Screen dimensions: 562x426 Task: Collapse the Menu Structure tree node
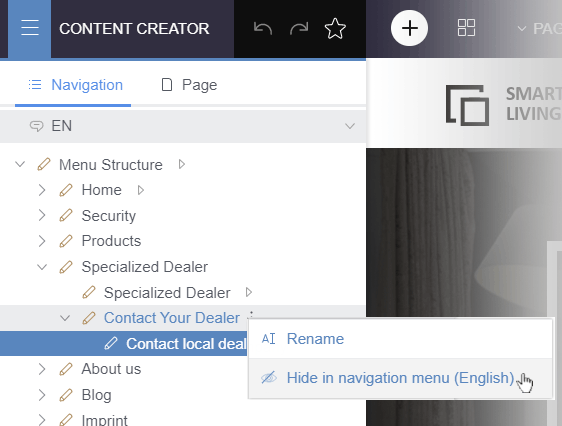coord(20,164)
